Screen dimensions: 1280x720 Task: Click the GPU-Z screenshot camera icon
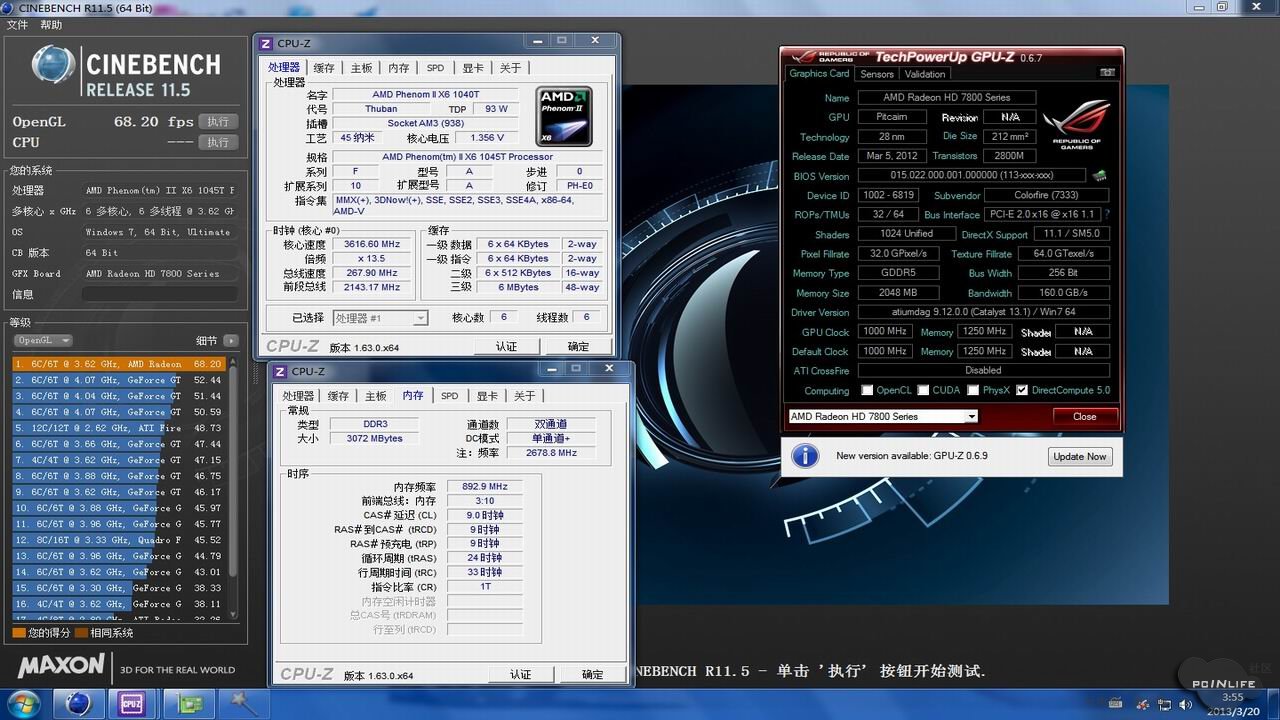click(1107, 73)
